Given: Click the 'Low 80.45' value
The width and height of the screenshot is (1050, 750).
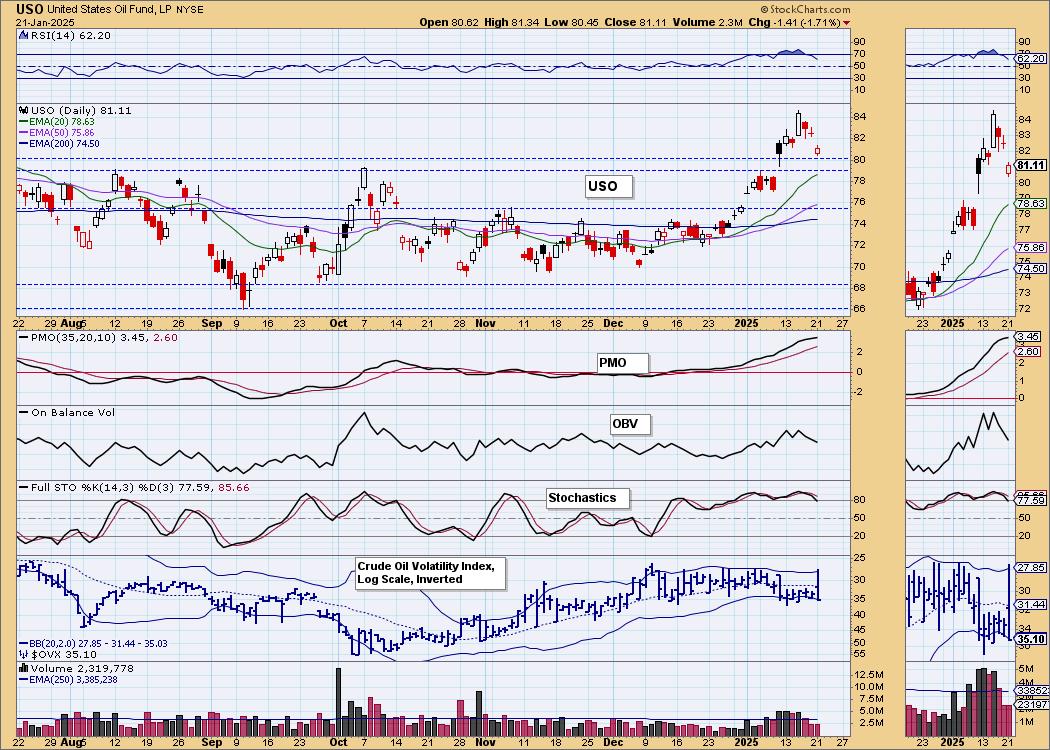Looking at the screenshot, I should (x=571, y=22).
